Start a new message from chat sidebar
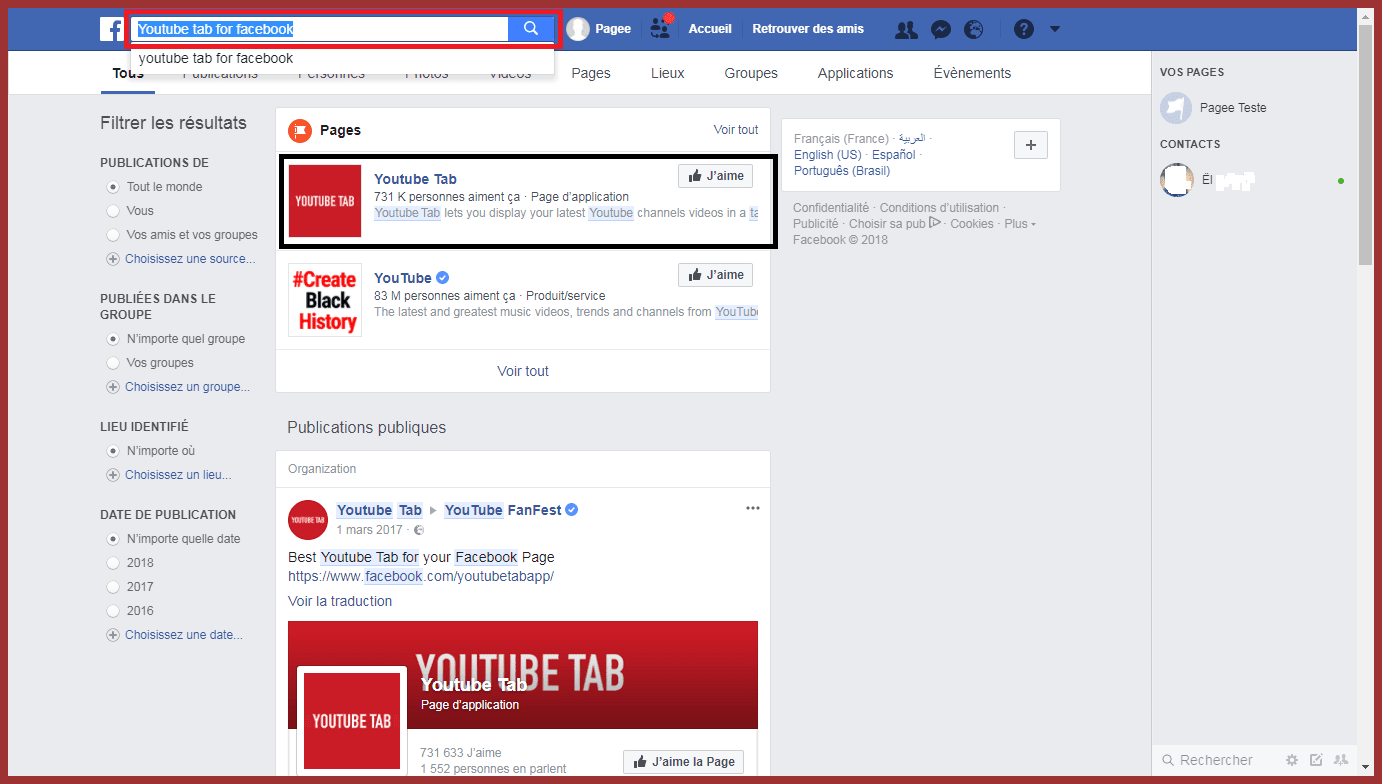Screen dimensions: 1382x784 click(1316, 760)
